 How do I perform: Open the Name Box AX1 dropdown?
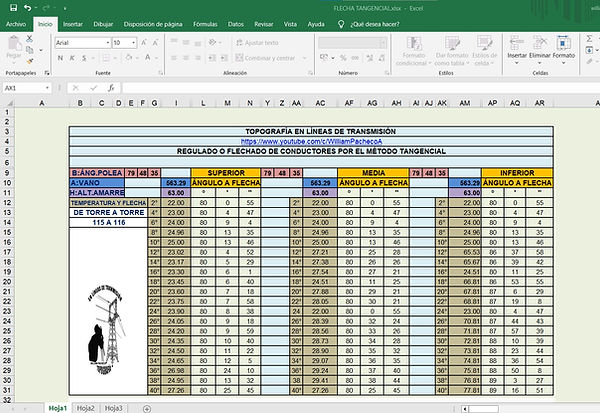tap(47, 88)
